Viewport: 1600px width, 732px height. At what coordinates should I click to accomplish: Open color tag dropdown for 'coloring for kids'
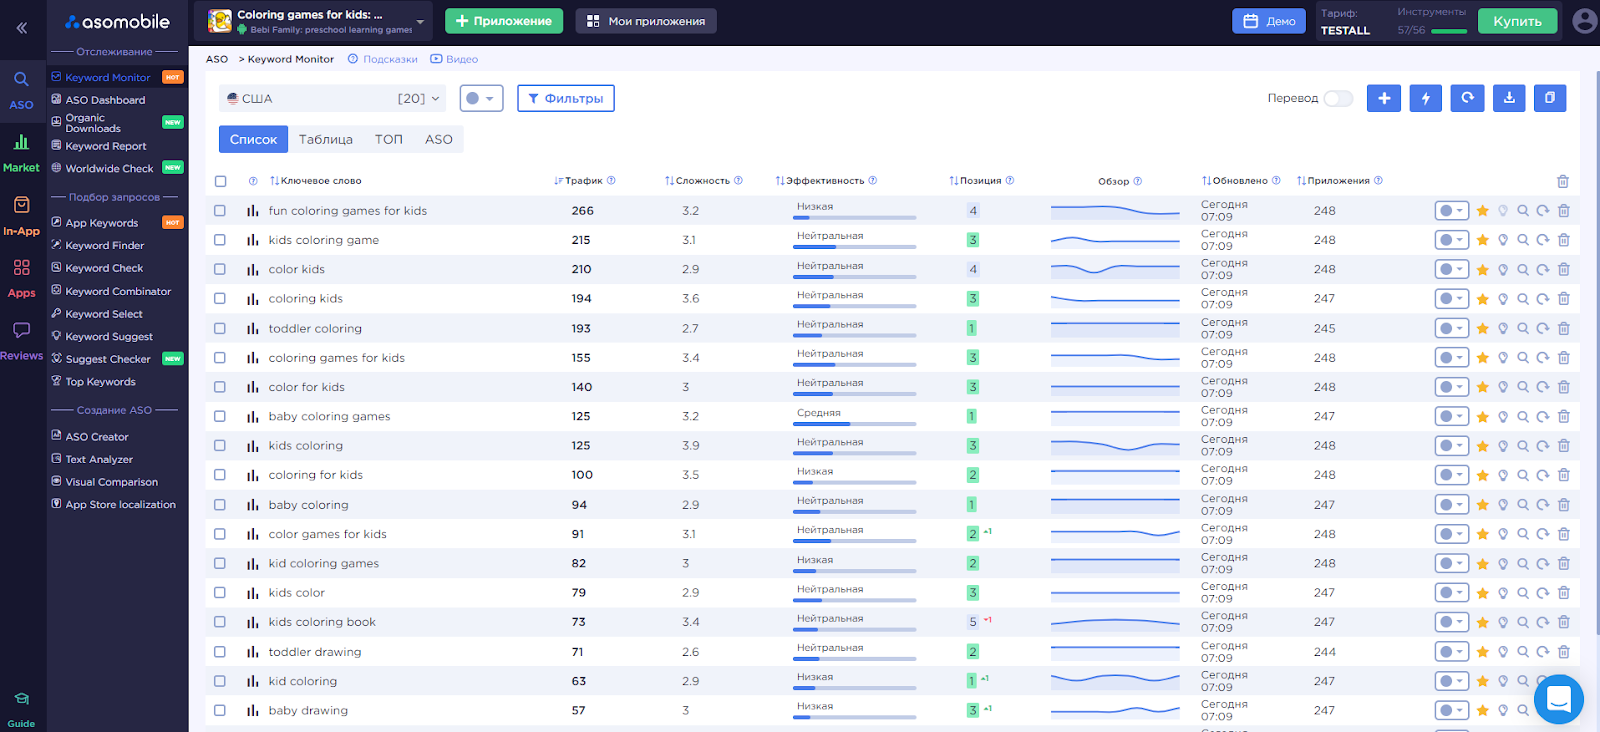[x=1451, y=475]
